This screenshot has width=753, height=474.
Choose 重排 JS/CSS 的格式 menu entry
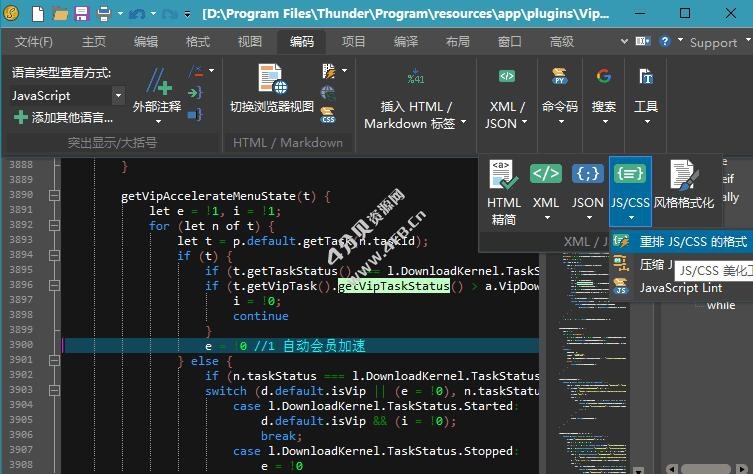click(x=681, y=241)
